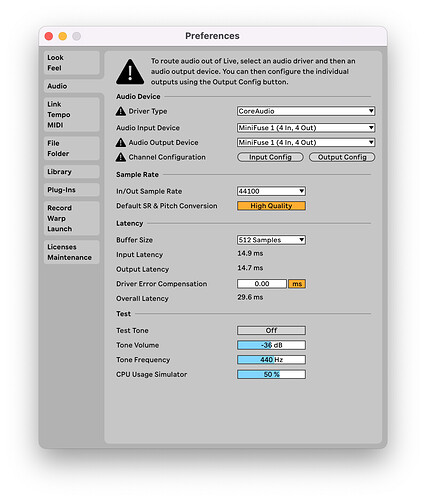This screenshot has width=426, height=500.
Task: Click the Overall Latency 29.6 ms value
Action: coord(250,297)
